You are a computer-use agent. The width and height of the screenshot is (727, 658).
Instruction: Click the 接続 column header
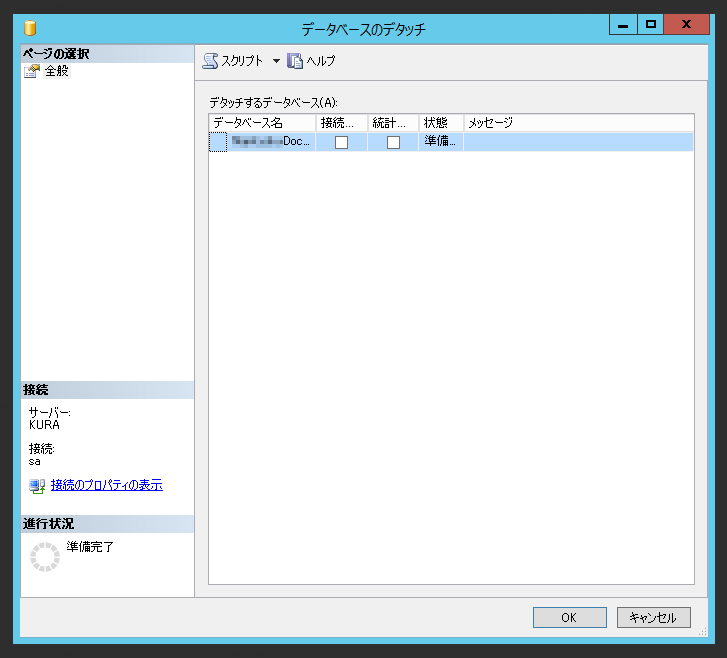pyautogui.click(x=342, y=123)
